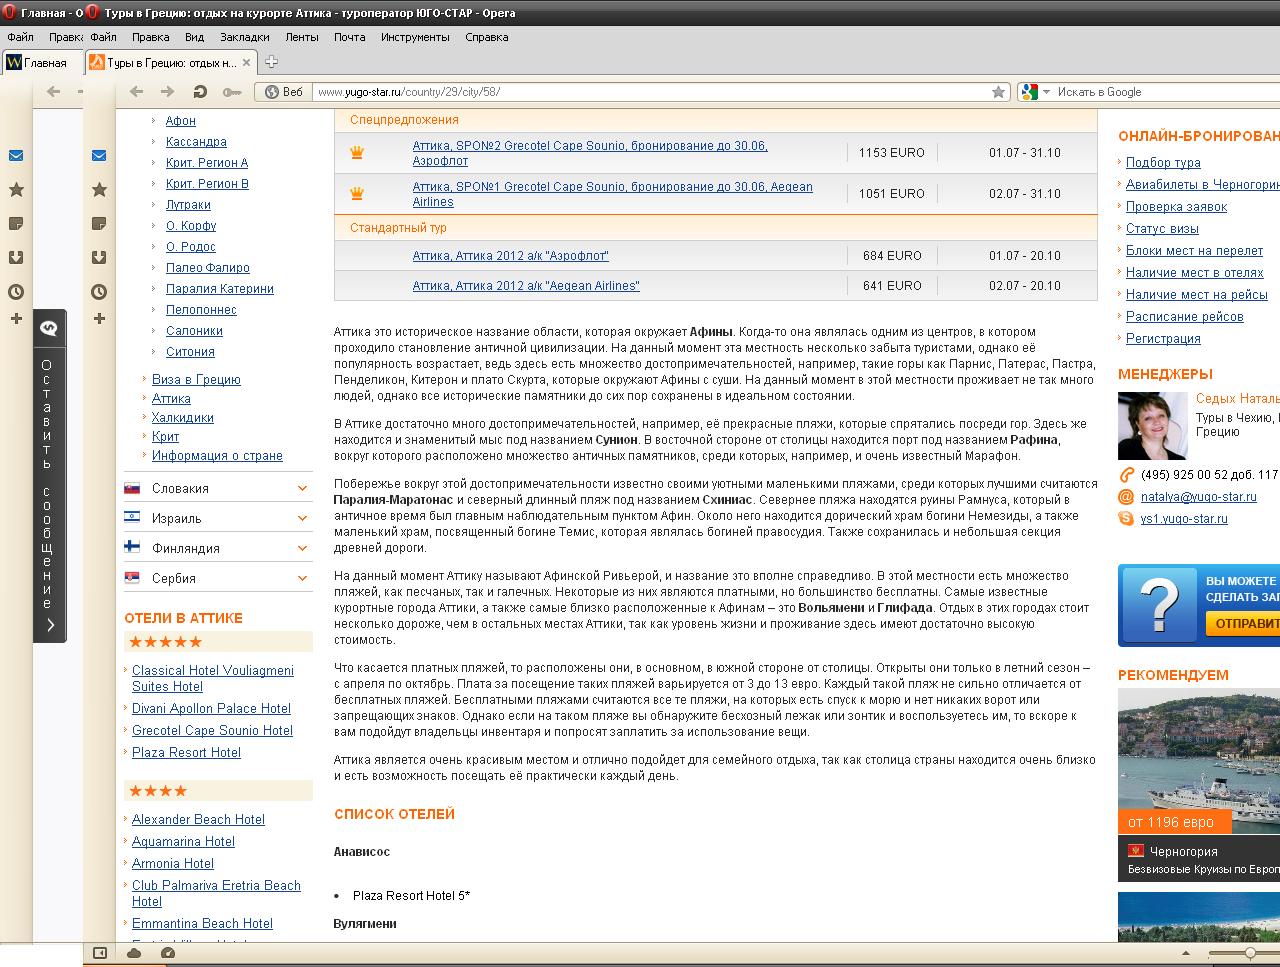Click the Google search engine icon

1030,92
